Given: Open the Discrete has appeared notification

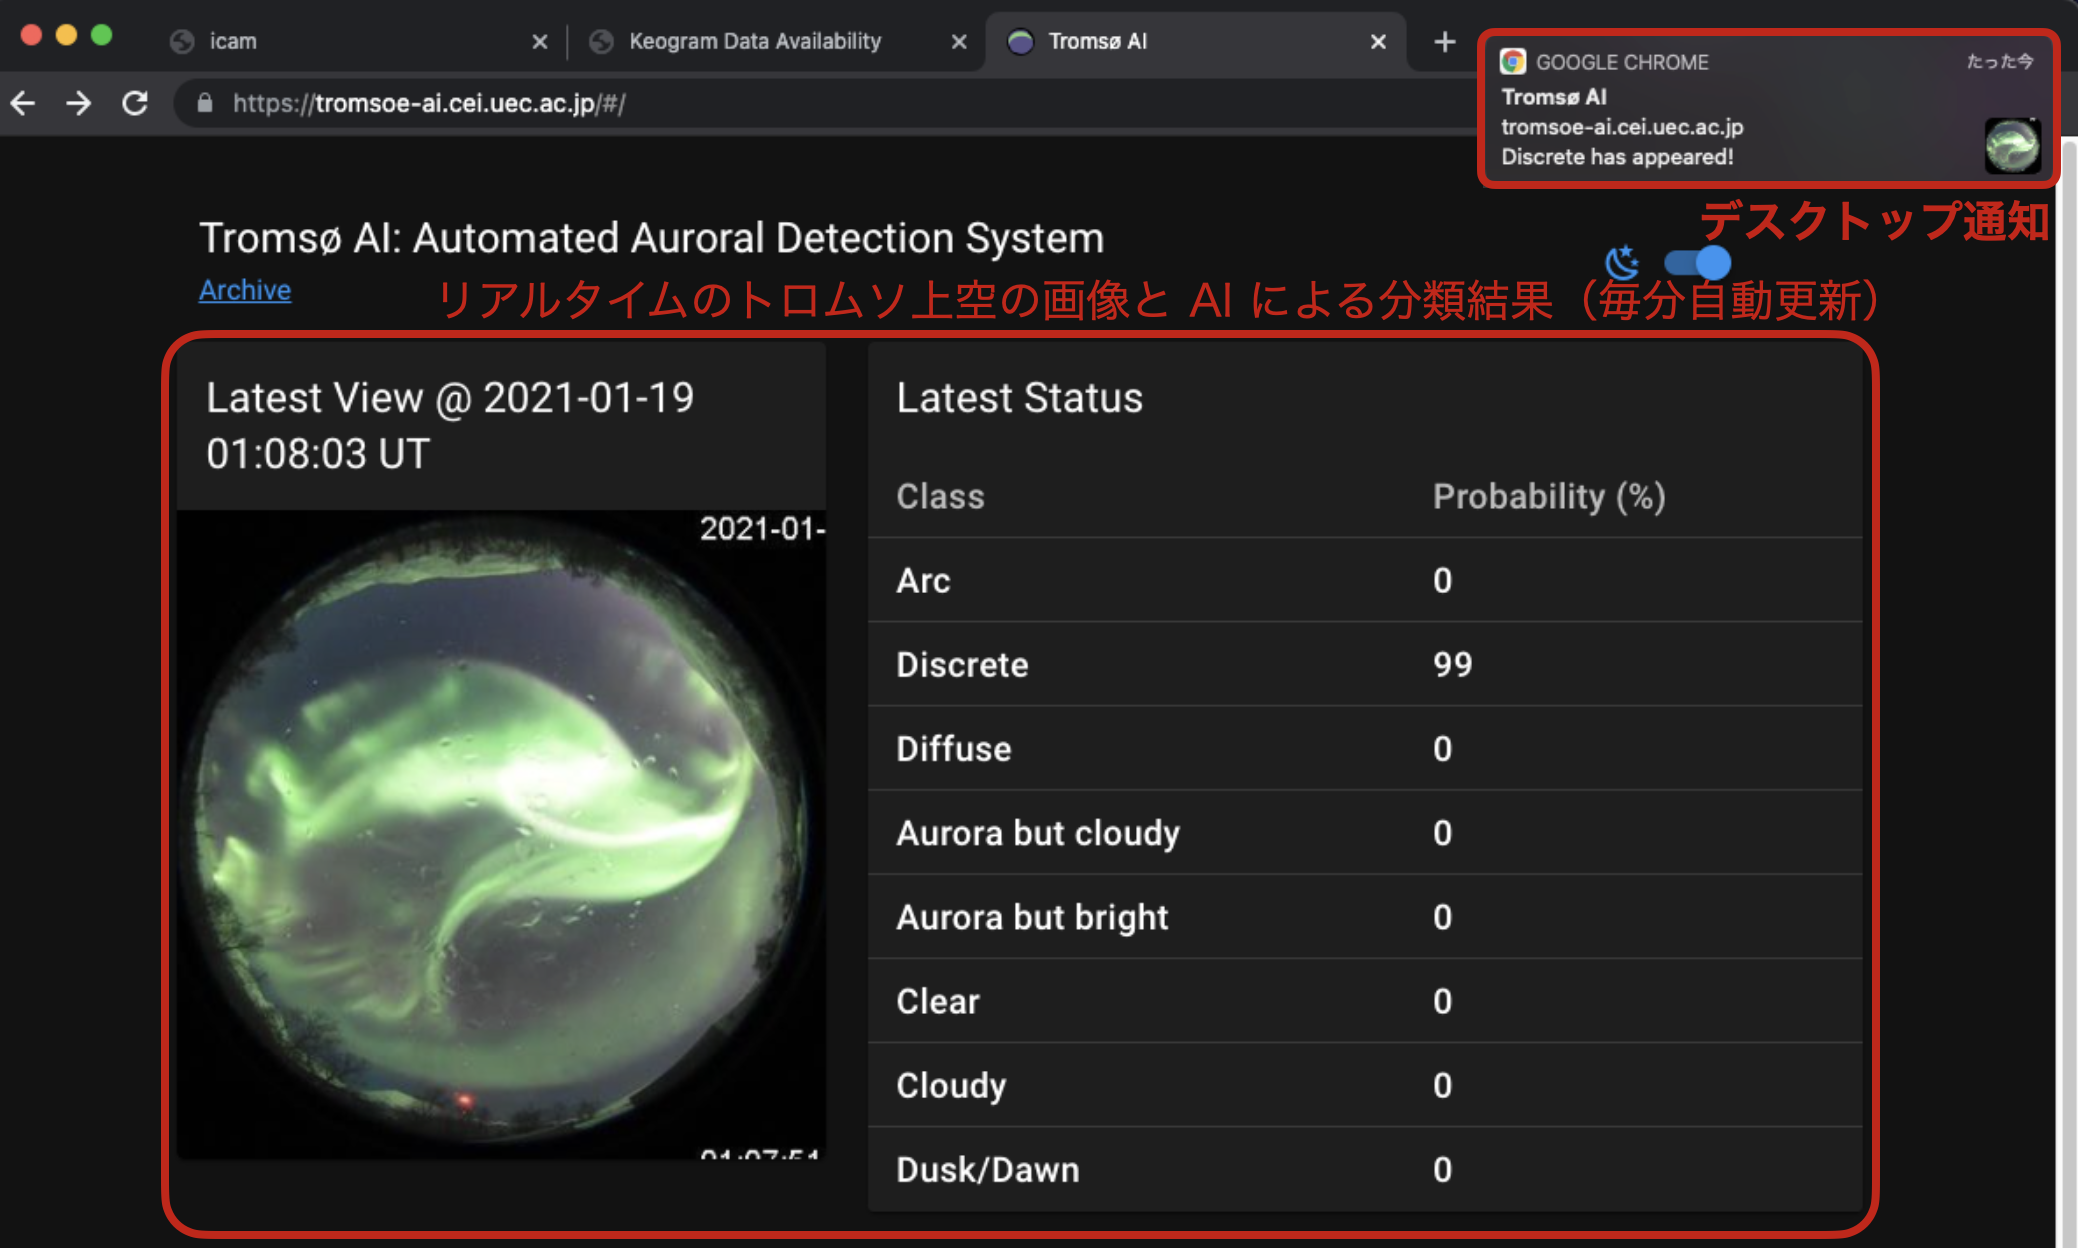Looking at the screenshot, I should (x=1768, y=108).
